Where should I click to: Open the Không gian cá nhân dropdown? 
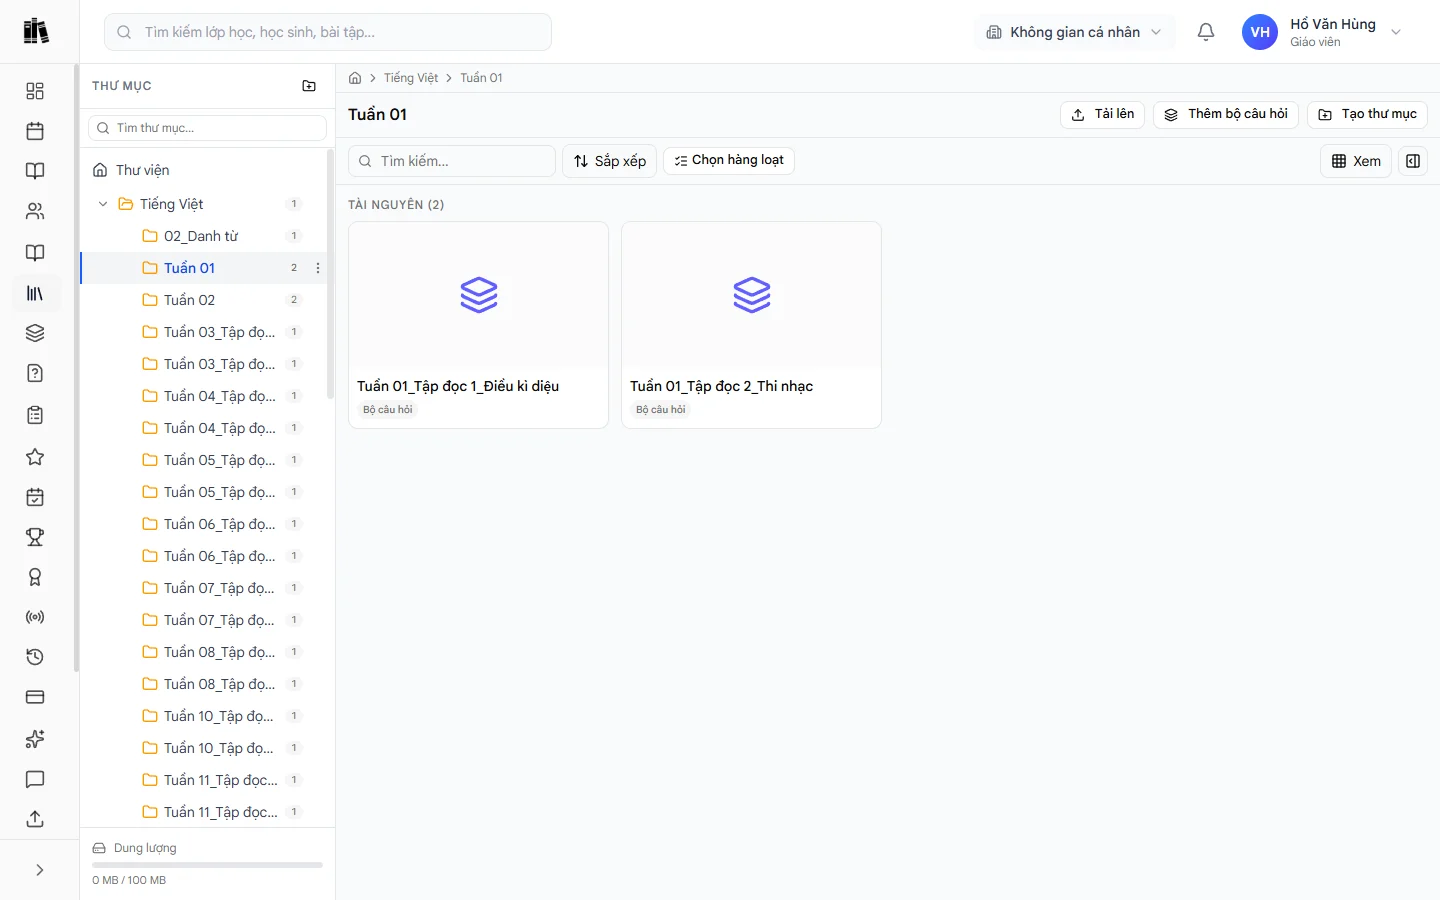click(x=1074, y=32)
